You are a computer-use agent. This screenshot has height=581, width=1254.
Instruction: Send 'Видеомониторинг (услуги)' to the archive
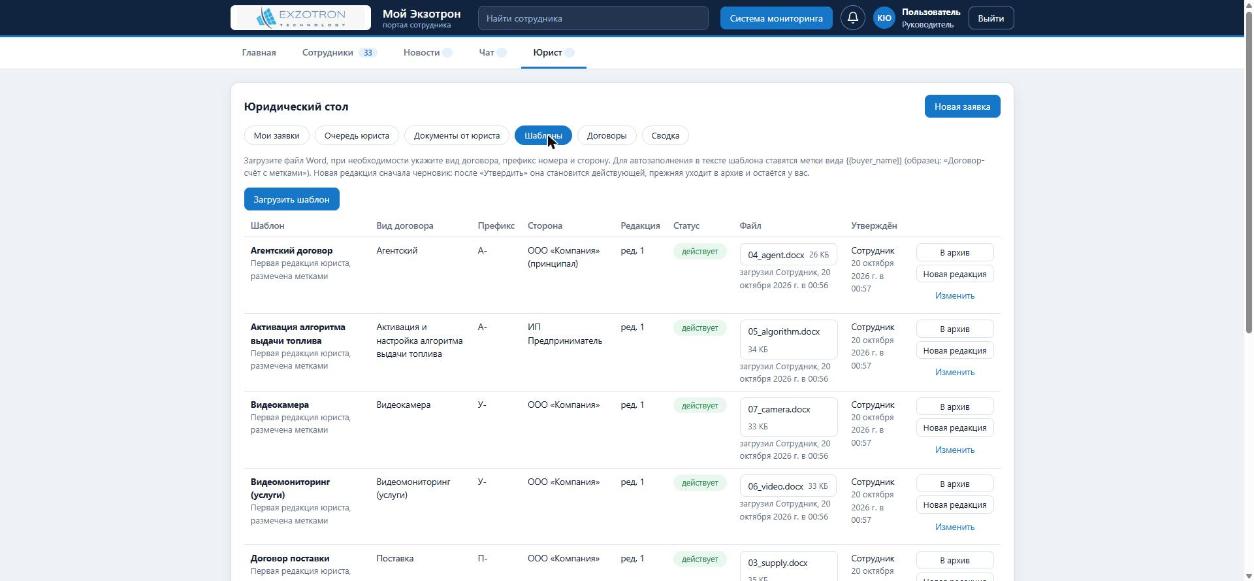pyautogui.click(x=955, y=484)
